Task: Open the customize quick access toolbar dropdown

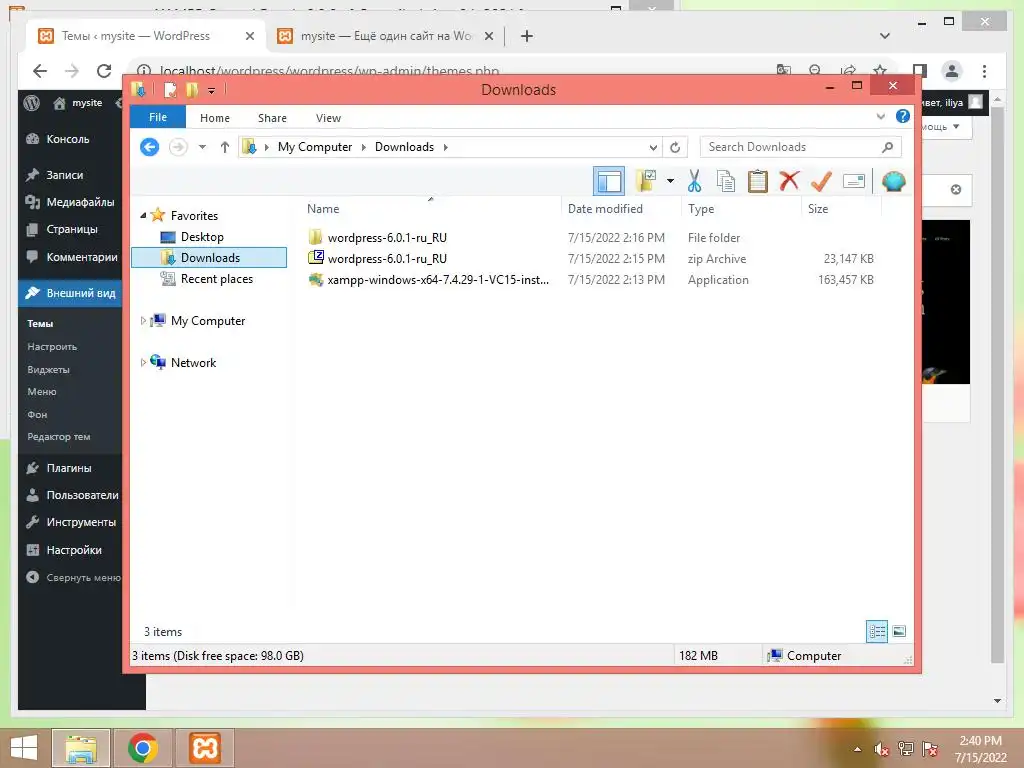Action: pyautogui.click(x=211, y=91)
